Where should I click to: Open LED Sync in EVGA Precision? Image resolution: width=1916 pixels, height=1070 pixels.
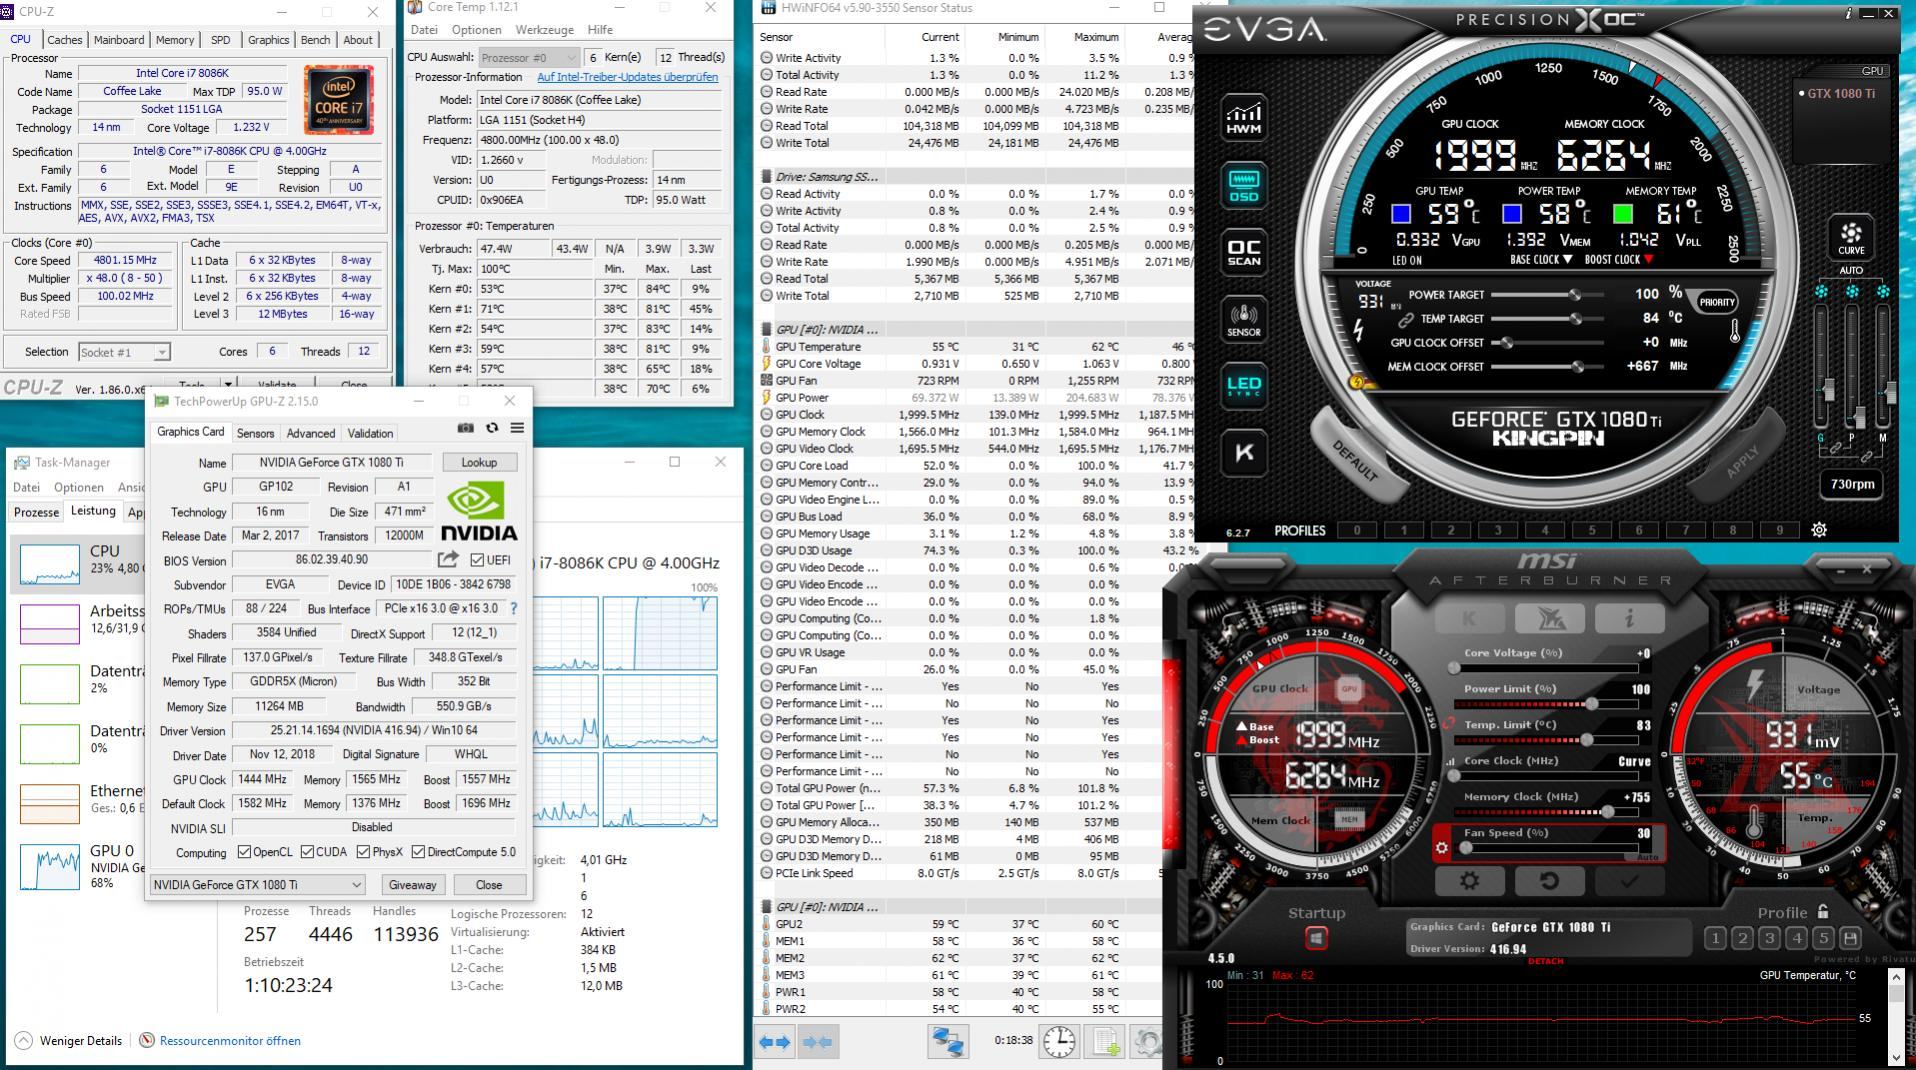1243,385
